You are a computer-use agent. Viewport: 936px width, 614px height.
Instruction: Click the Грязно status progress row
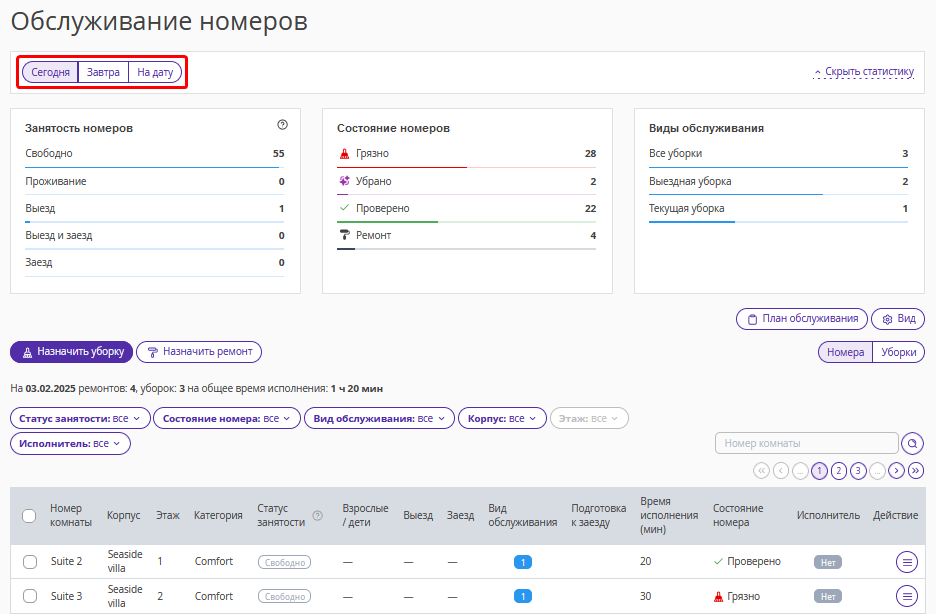[x=466, y=154]
